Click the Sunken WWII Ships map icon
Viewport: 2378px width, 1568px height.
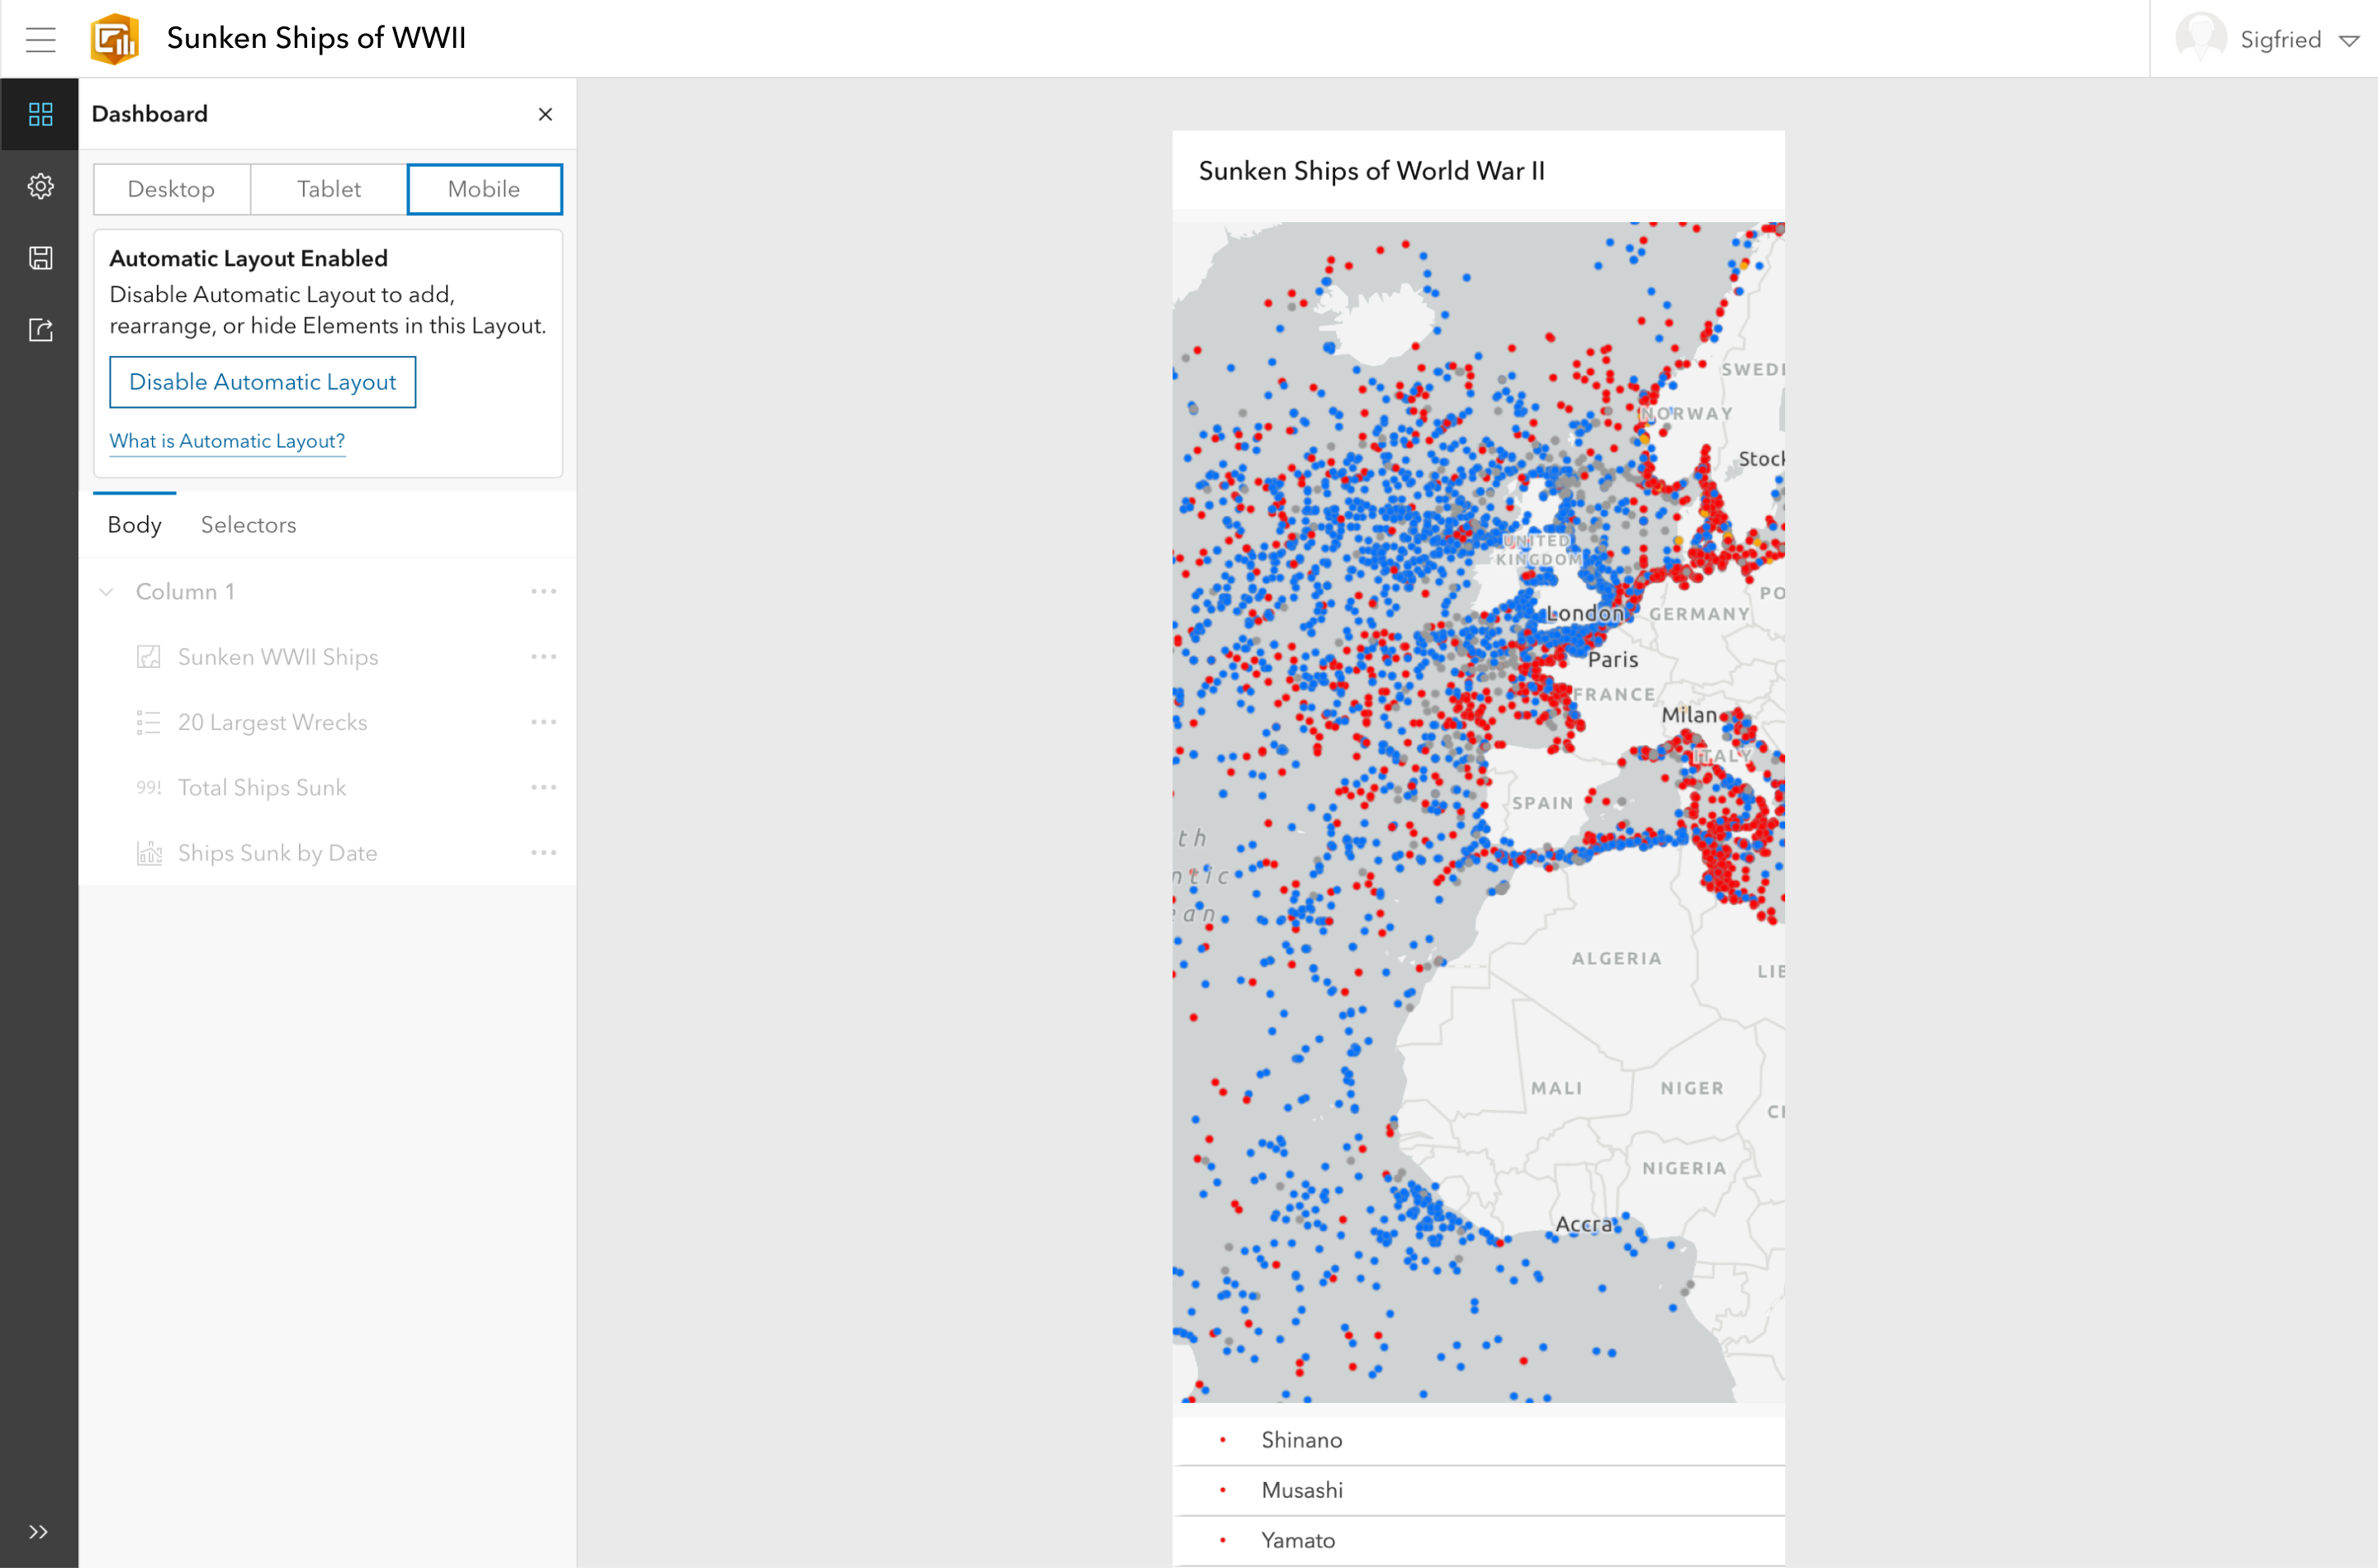(x=148, y=657)
